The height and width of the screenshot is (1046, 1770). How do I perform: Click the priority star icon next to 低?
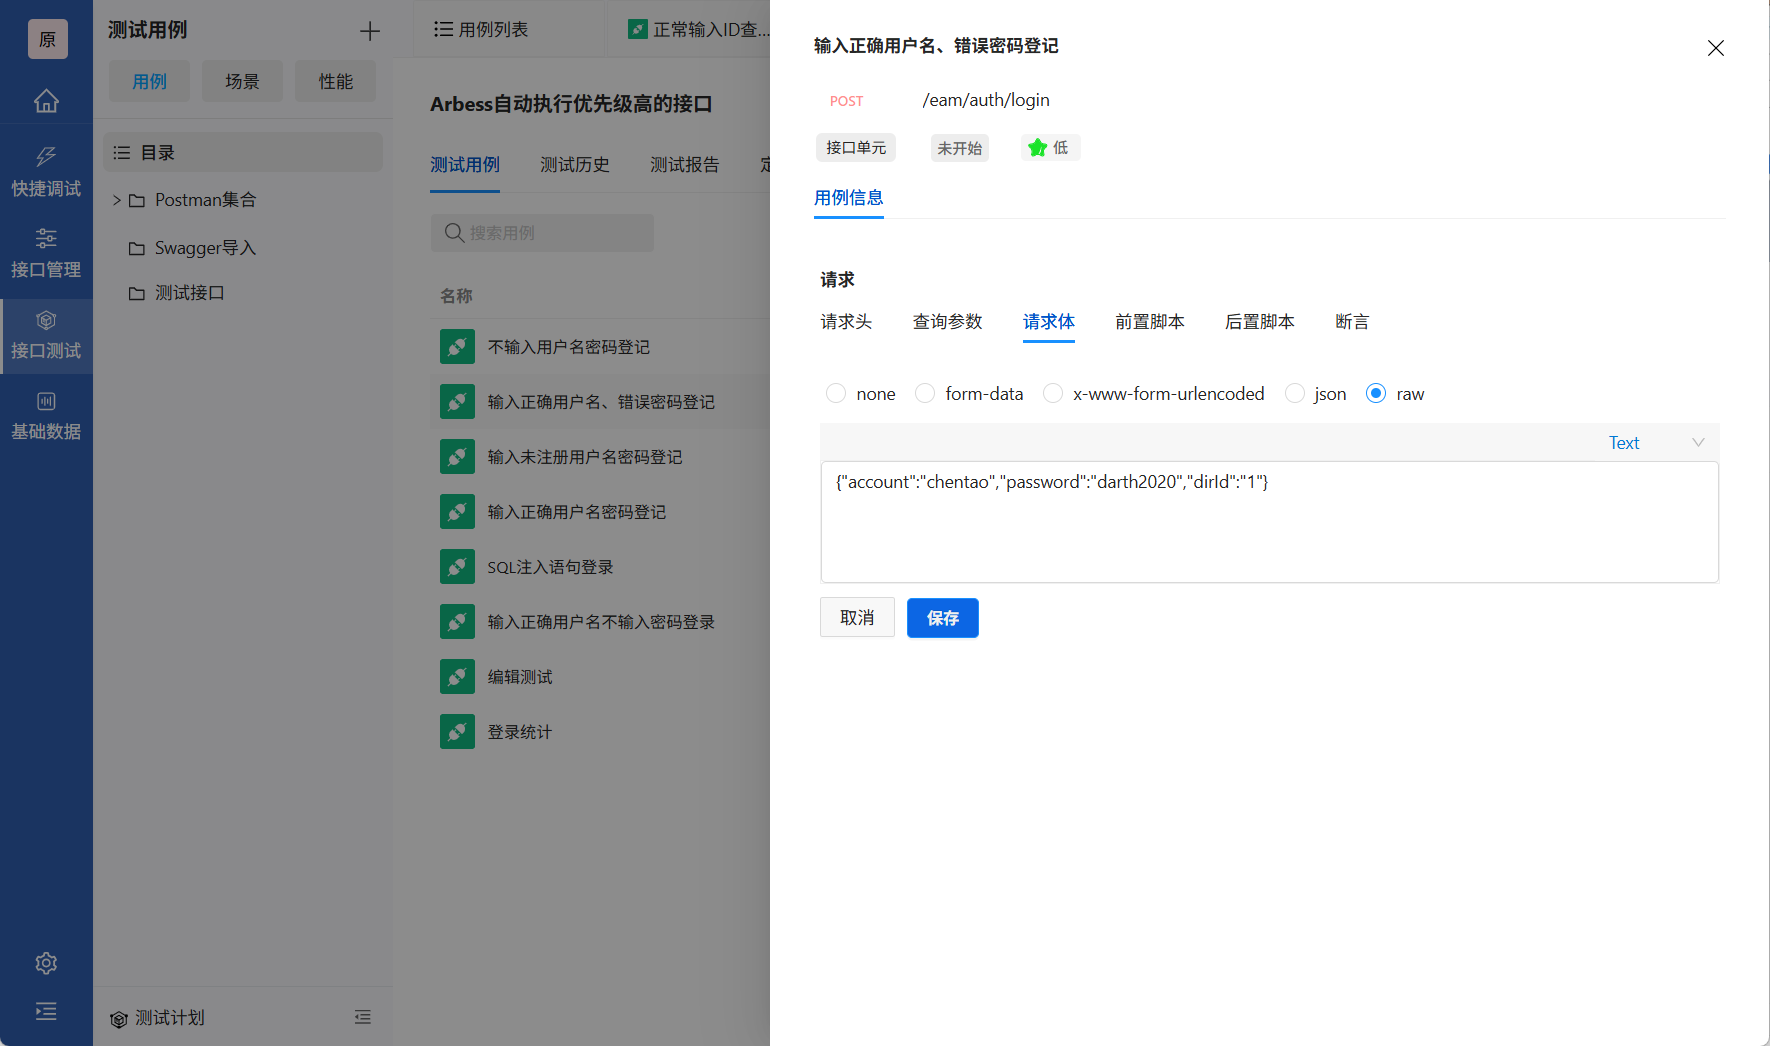pyautogui.click(x=1038, y=147)
